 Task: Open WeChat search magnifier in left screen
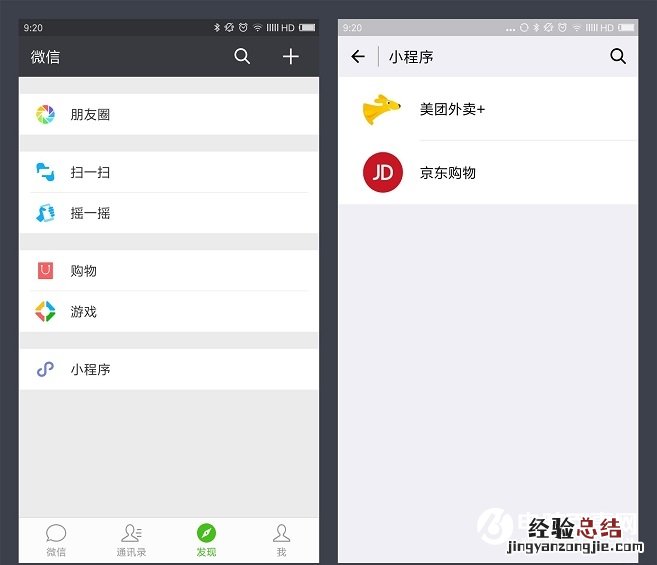tap(242, 56)
